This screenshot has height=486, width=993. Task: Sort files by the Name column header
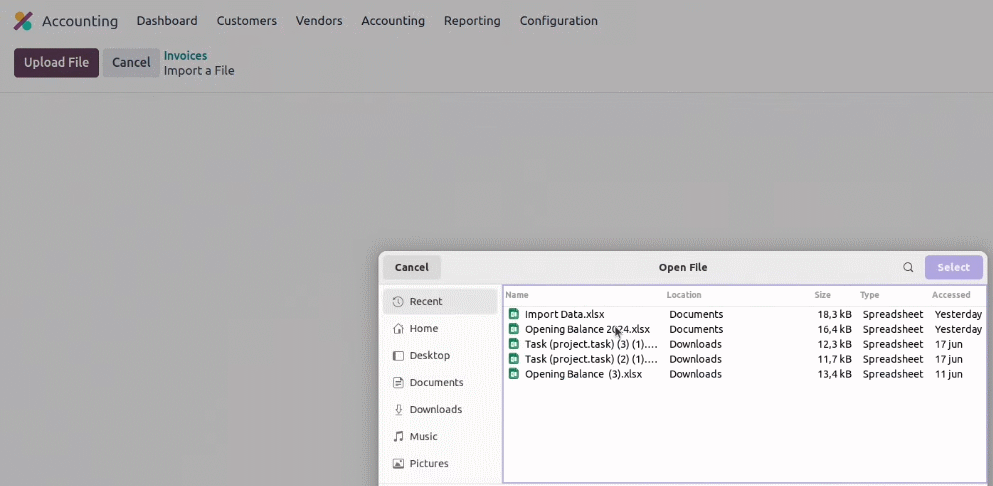517,295
